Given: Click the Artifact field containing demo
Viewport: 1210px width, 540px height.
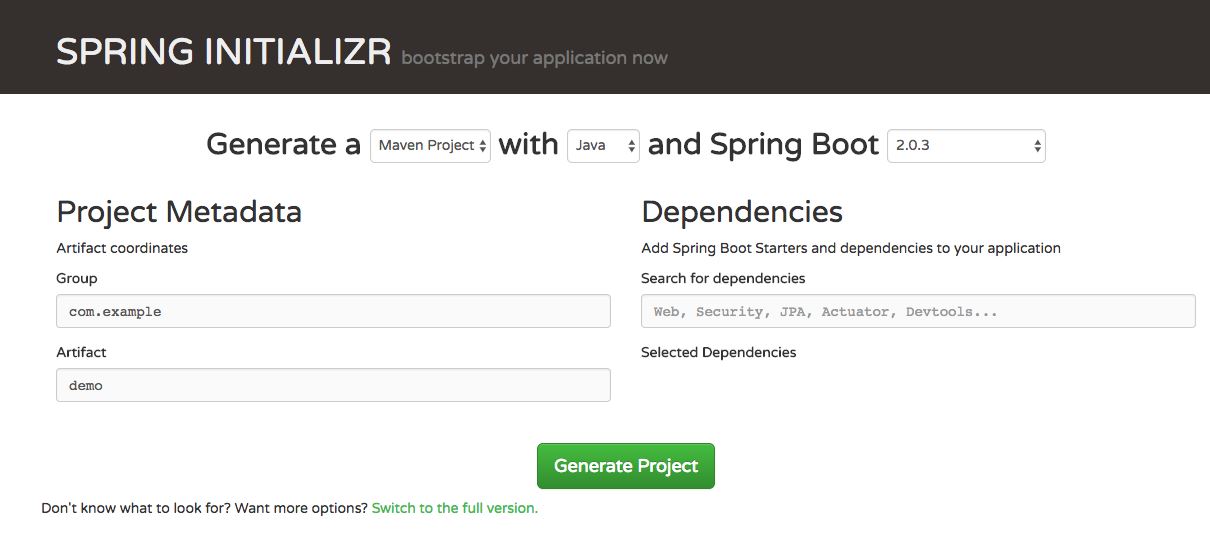Looking at the screenshot, I should (333, 386).
